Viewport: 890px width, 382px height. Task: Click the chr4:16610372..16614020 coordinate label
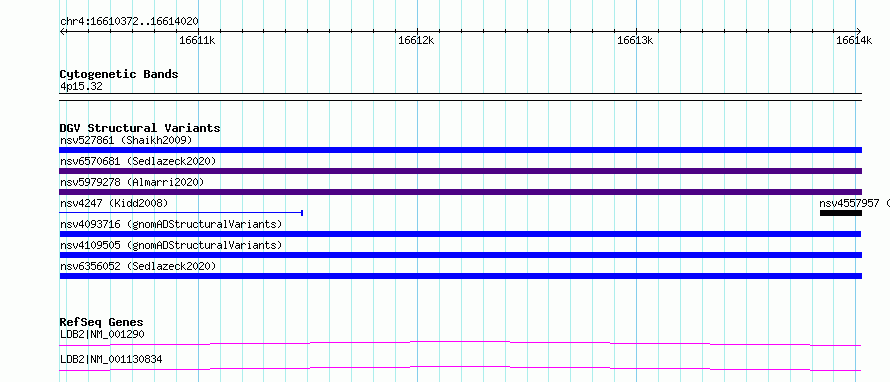click(129, 22)
